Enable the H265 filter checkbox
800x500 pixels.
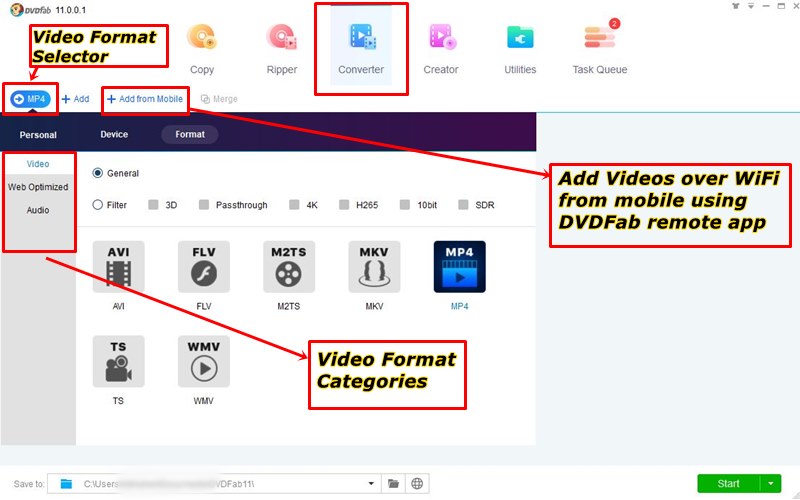coord(344,205)
